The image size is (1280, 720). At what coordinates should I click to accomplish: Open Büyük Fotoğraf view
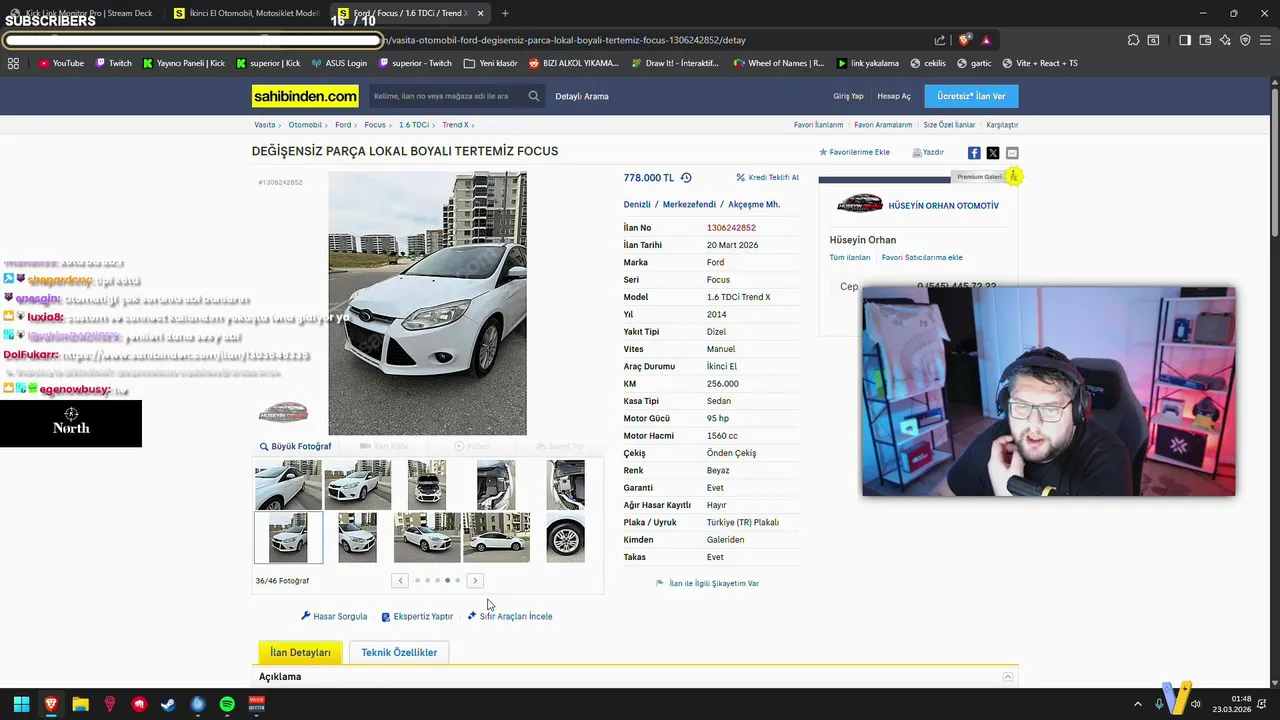295,446
